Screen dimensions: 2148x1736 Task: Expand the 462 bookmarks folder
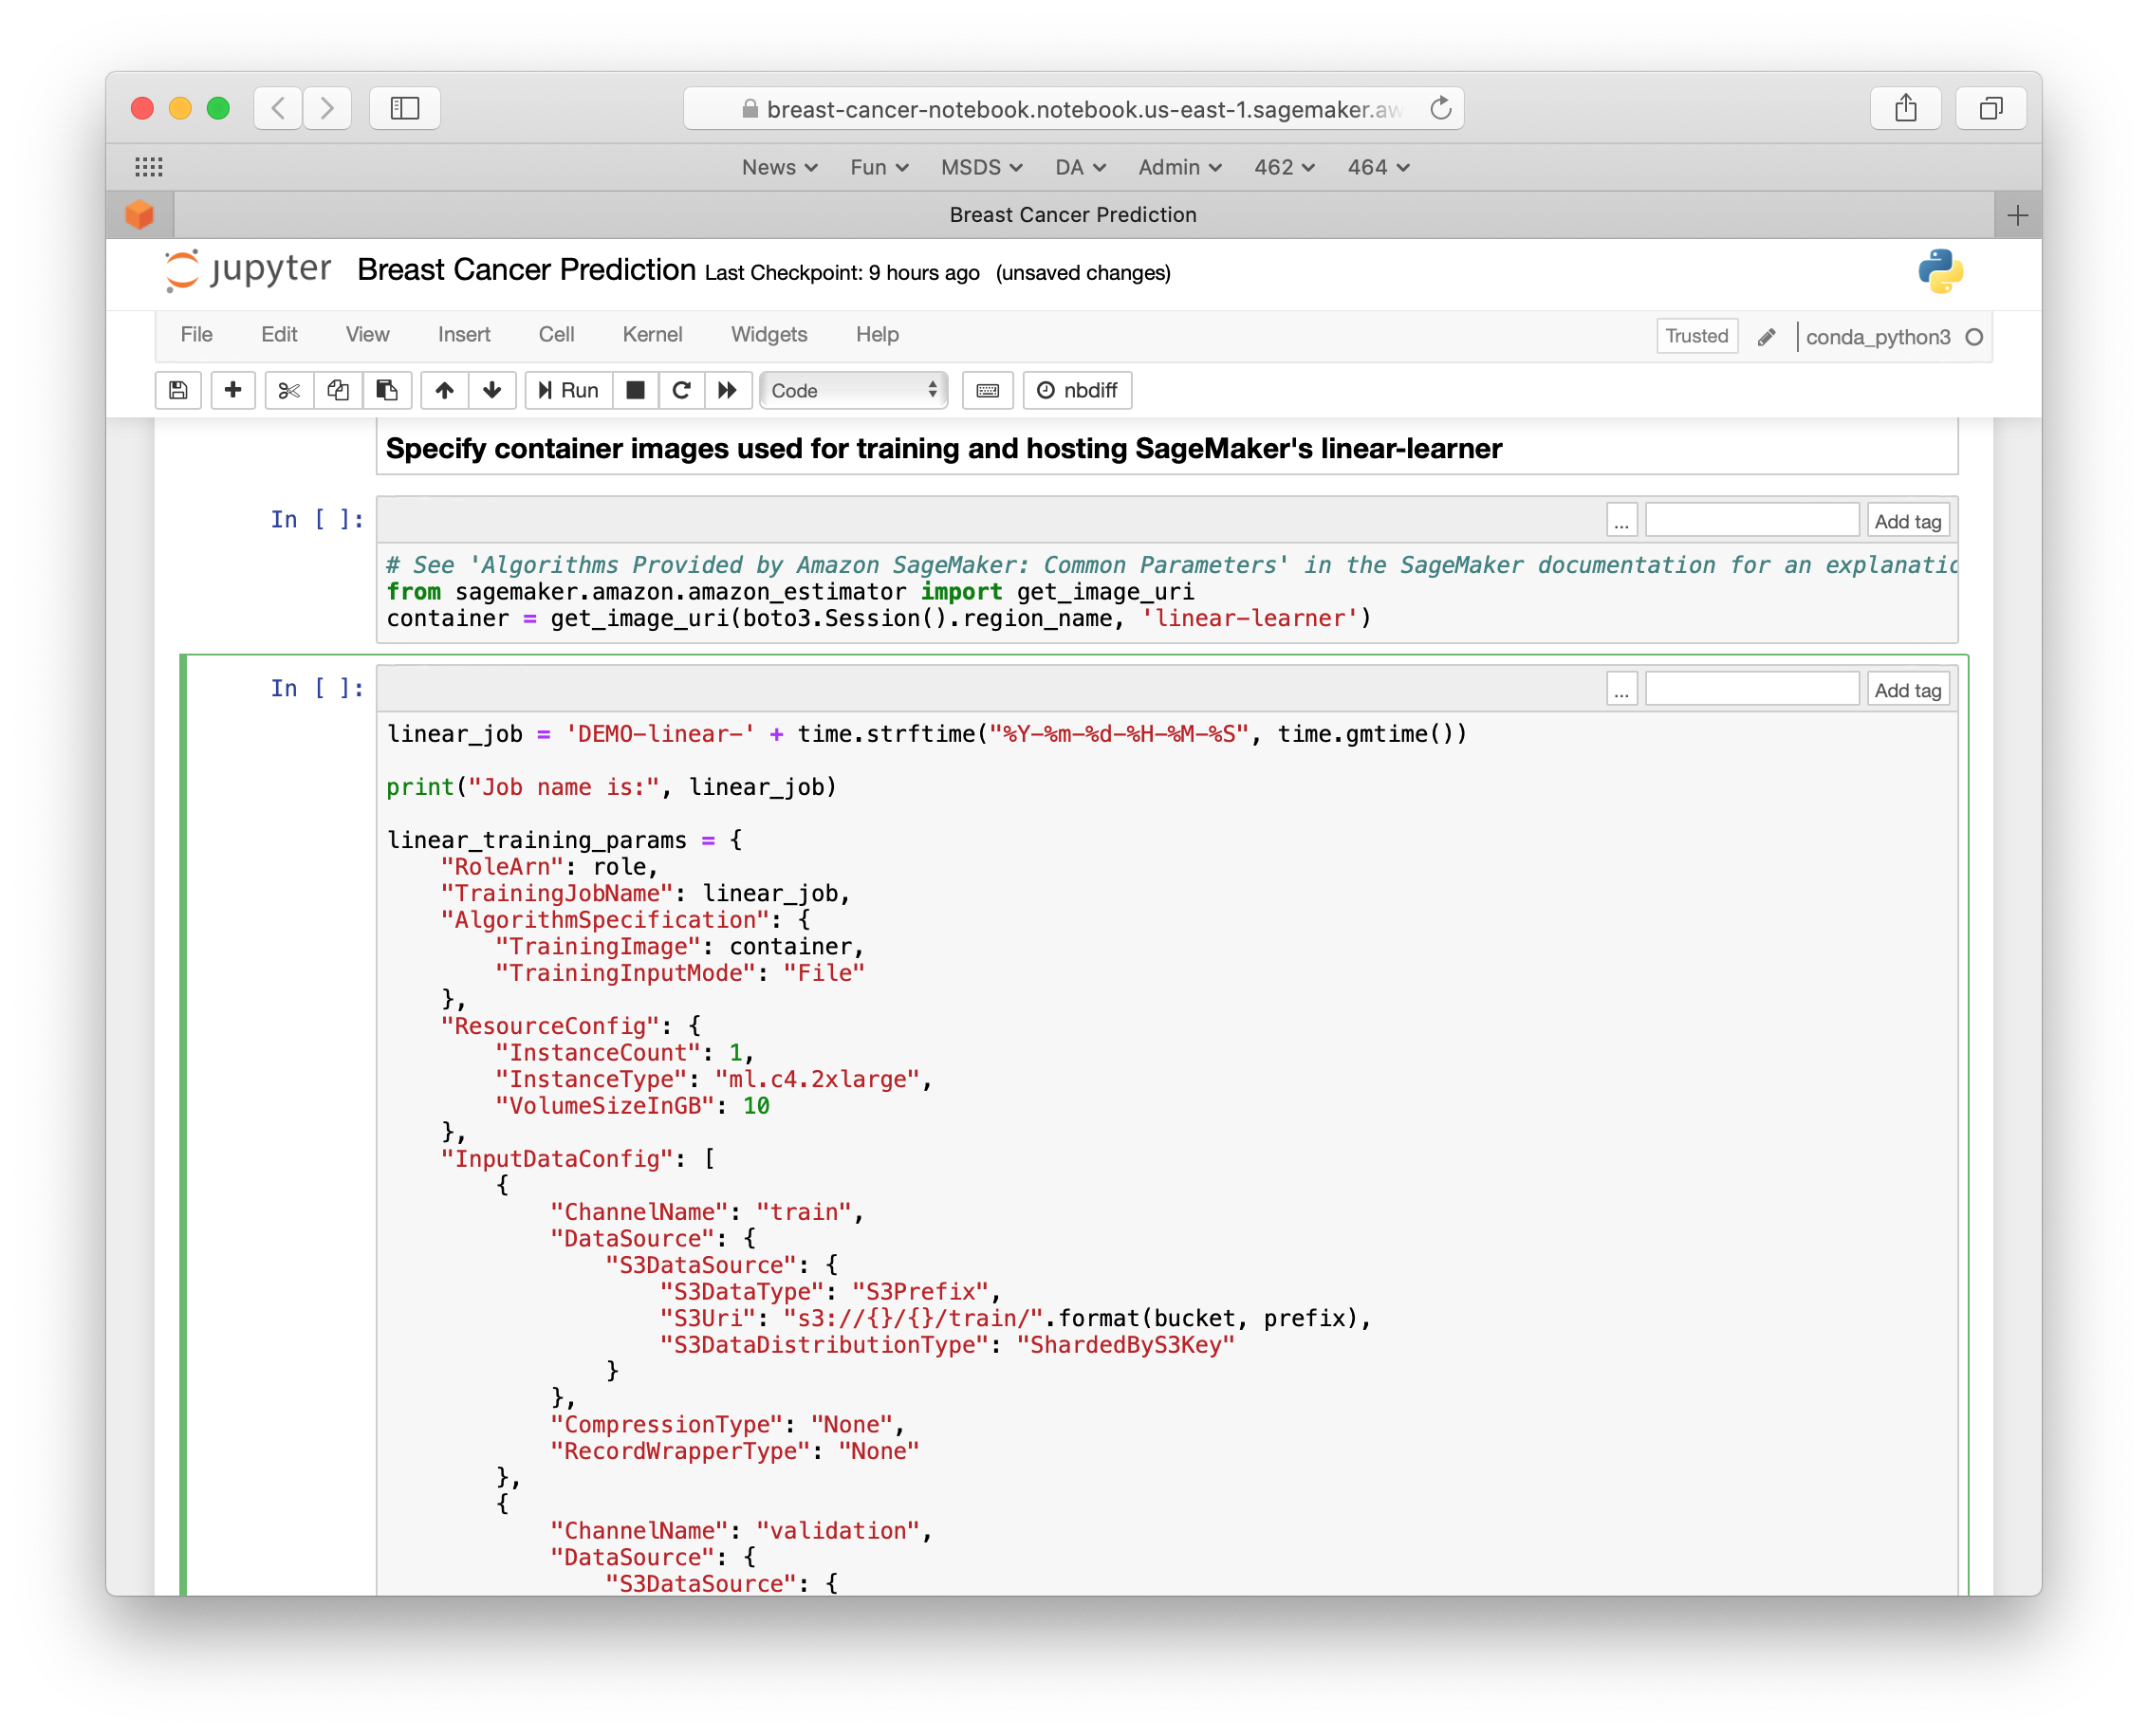[x=1285, y=167]
